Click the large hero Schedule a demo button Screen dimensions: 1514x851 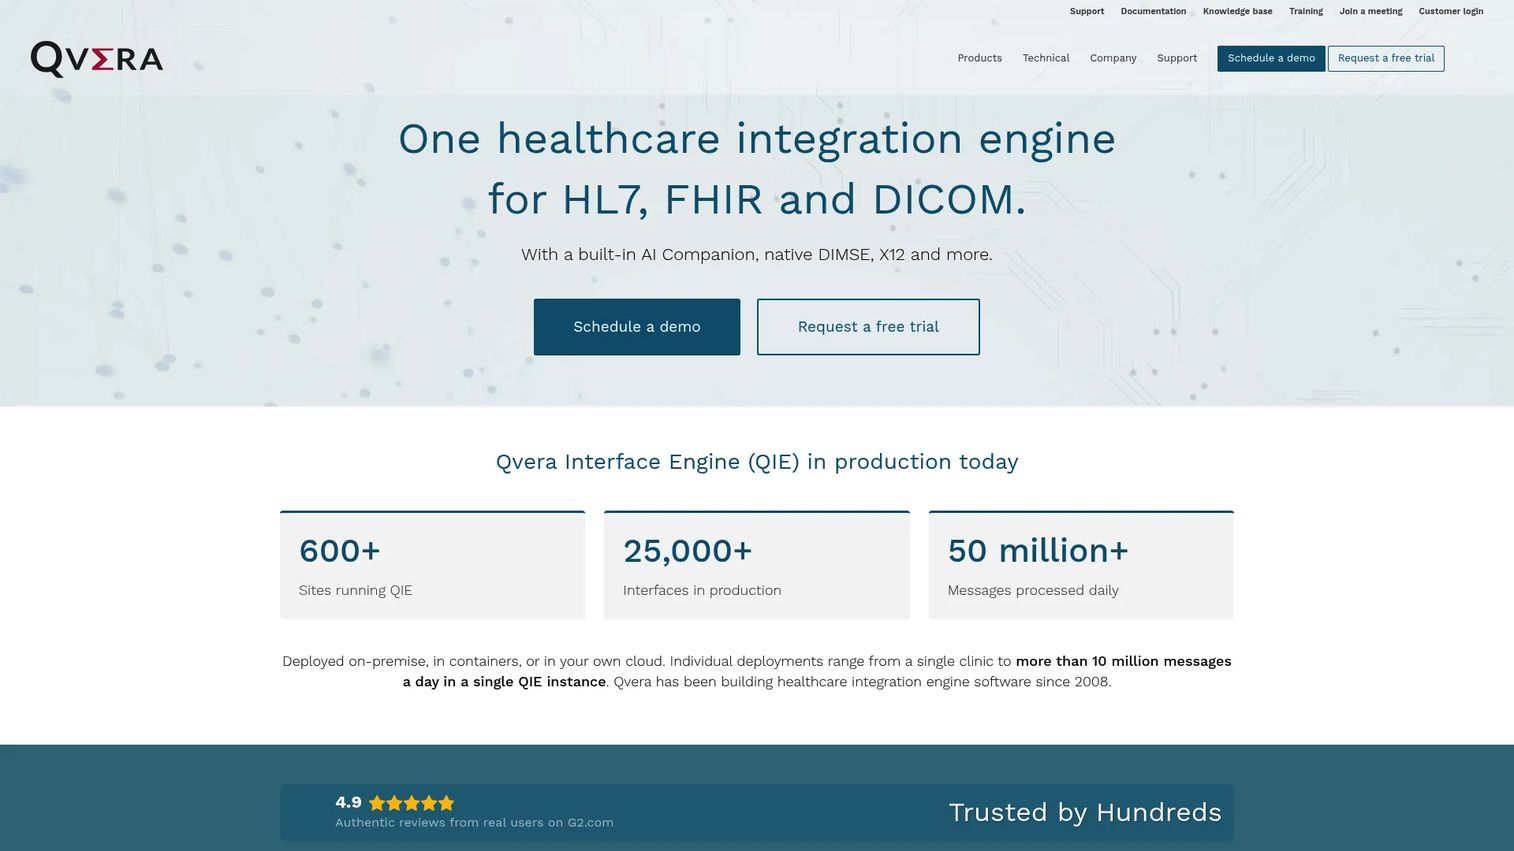tap(637, 327)
